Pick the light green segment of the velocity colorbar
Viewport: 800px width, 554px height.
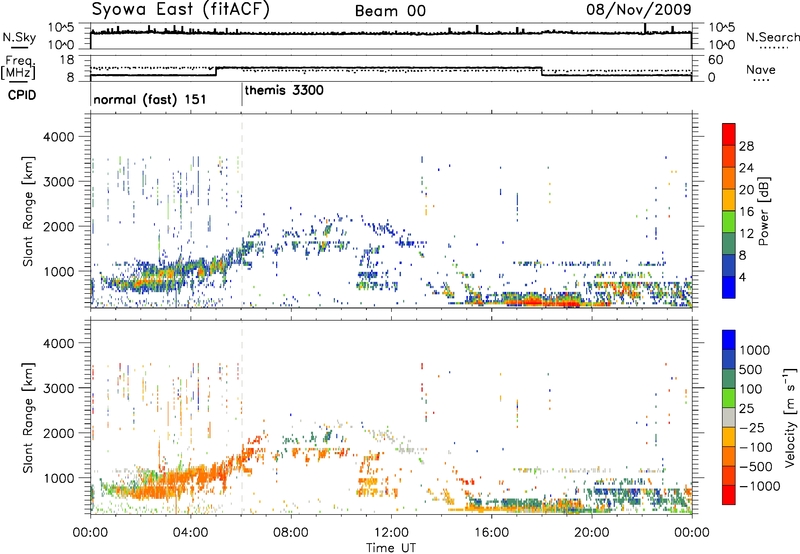click(729, 398)
